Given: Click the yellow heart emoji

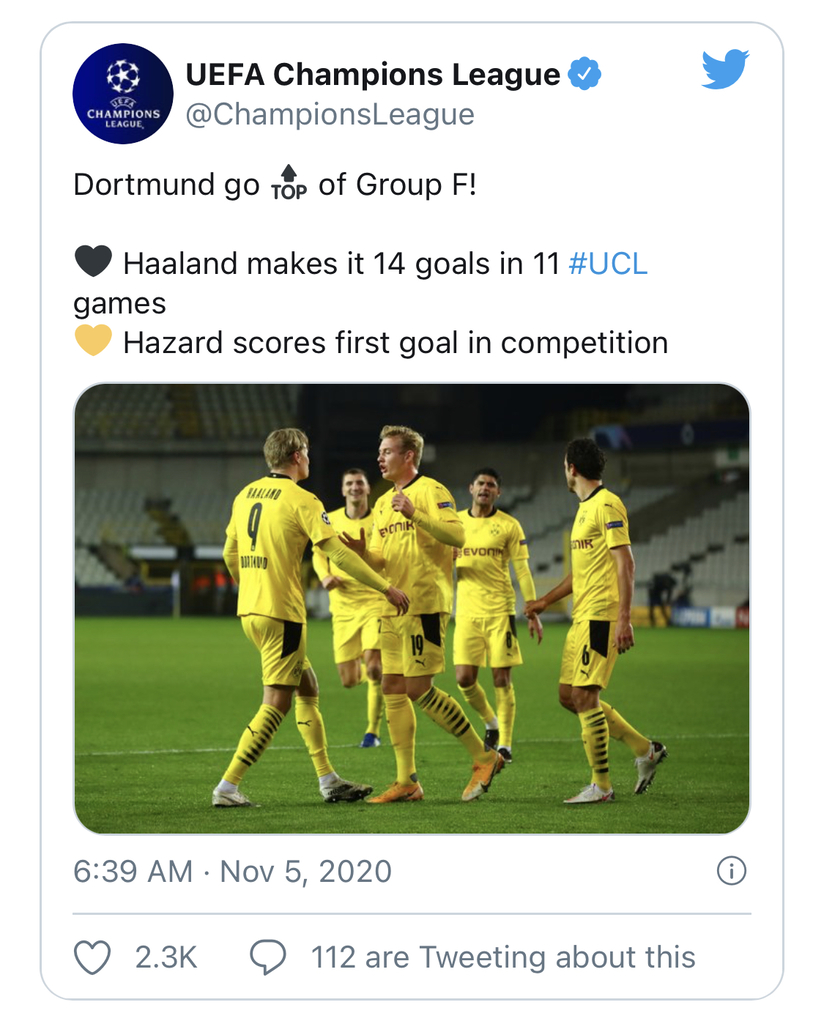Looking at the screenshot, I should (93, 341).
